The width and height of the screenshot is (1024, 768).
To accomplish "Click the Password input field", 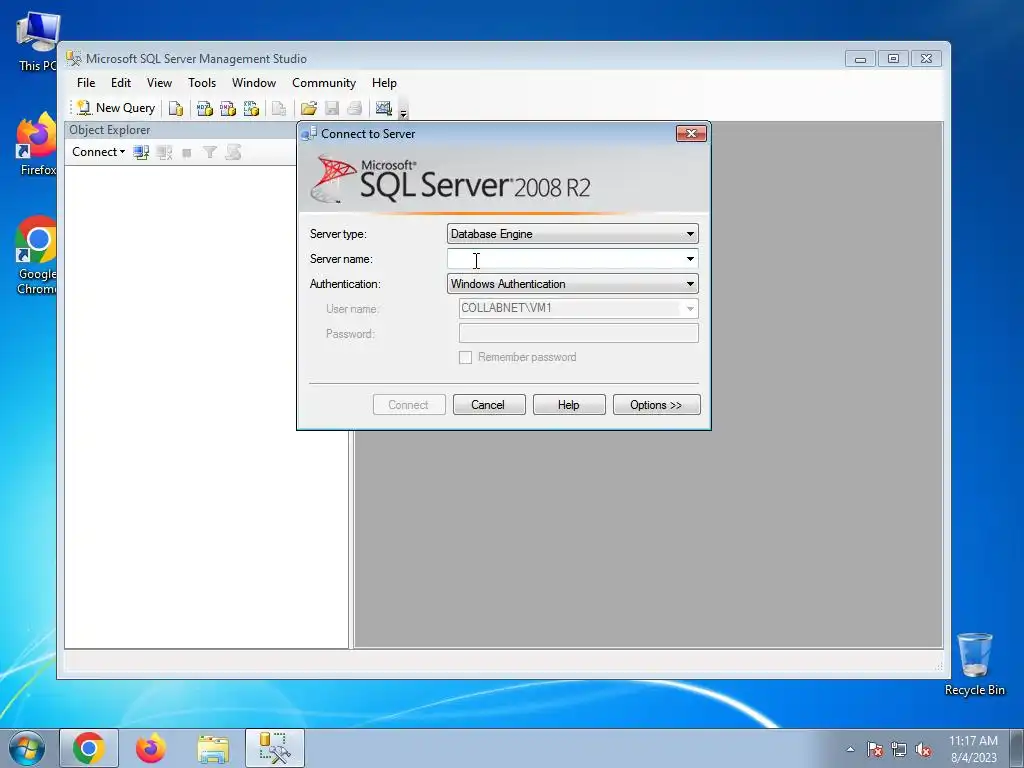I will pyautogui.click(x=579, y=333).
